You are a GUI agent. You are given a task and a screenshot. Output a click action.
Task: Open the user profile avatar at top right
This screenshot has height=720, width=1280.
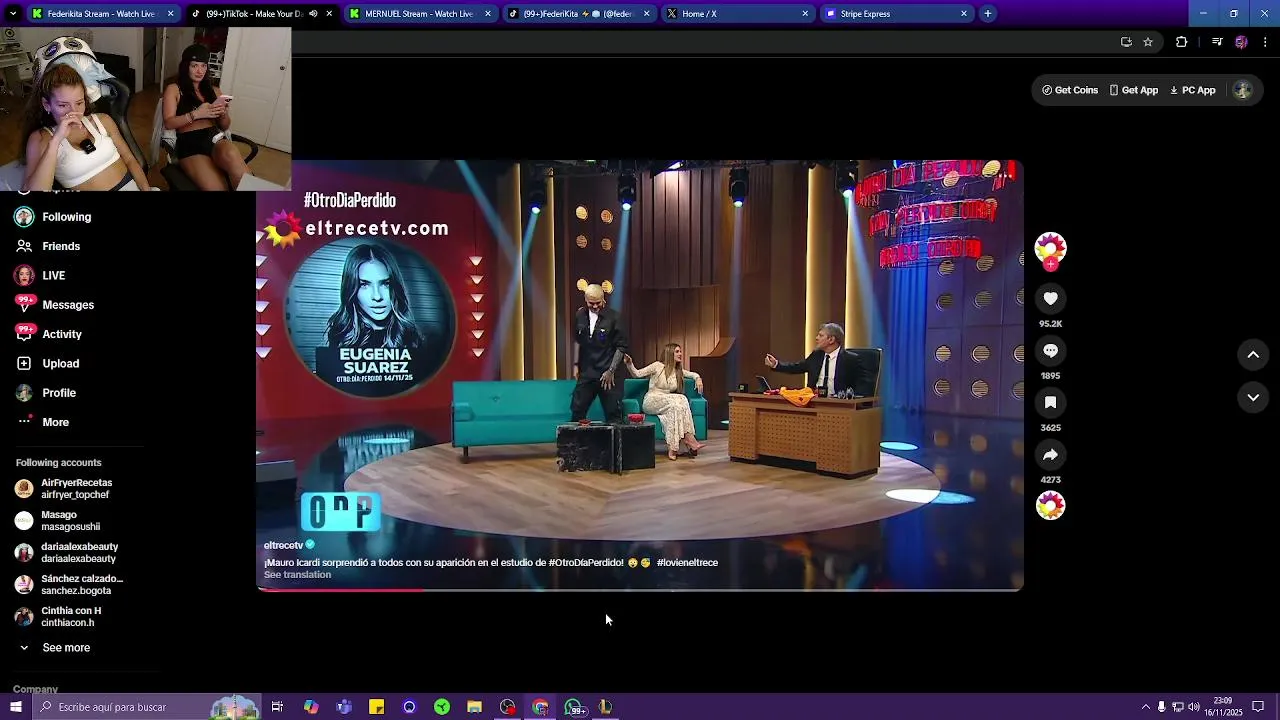click(1242, 90)
